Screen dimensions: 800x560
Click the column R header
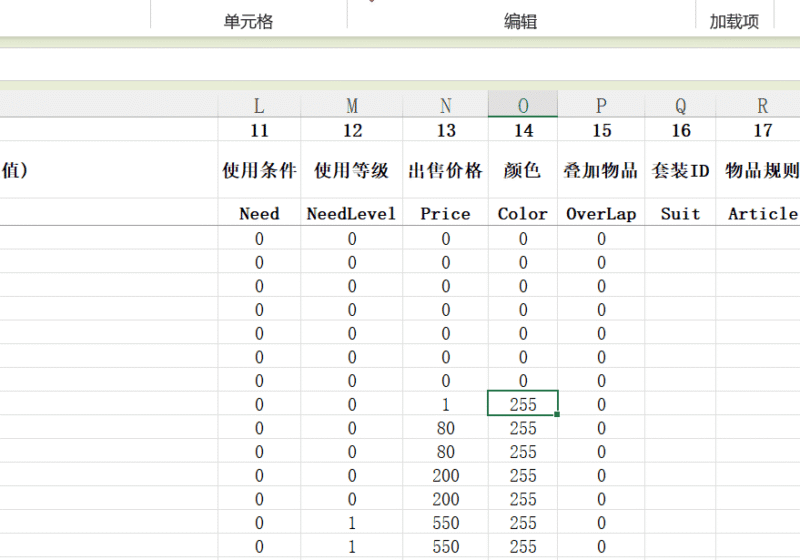click(x=762, y=105)
